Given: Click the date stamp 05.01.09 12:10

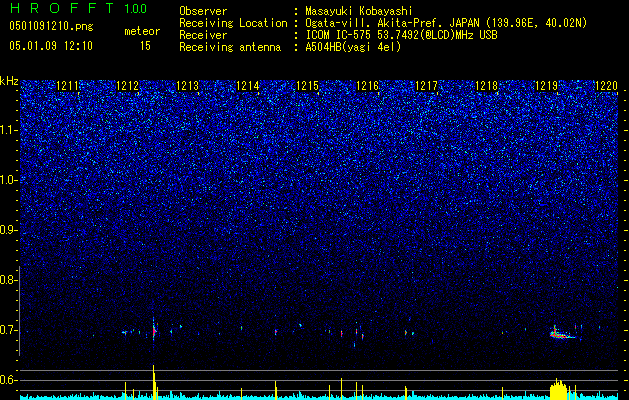Looking at the screenshot, I should 51,46.
